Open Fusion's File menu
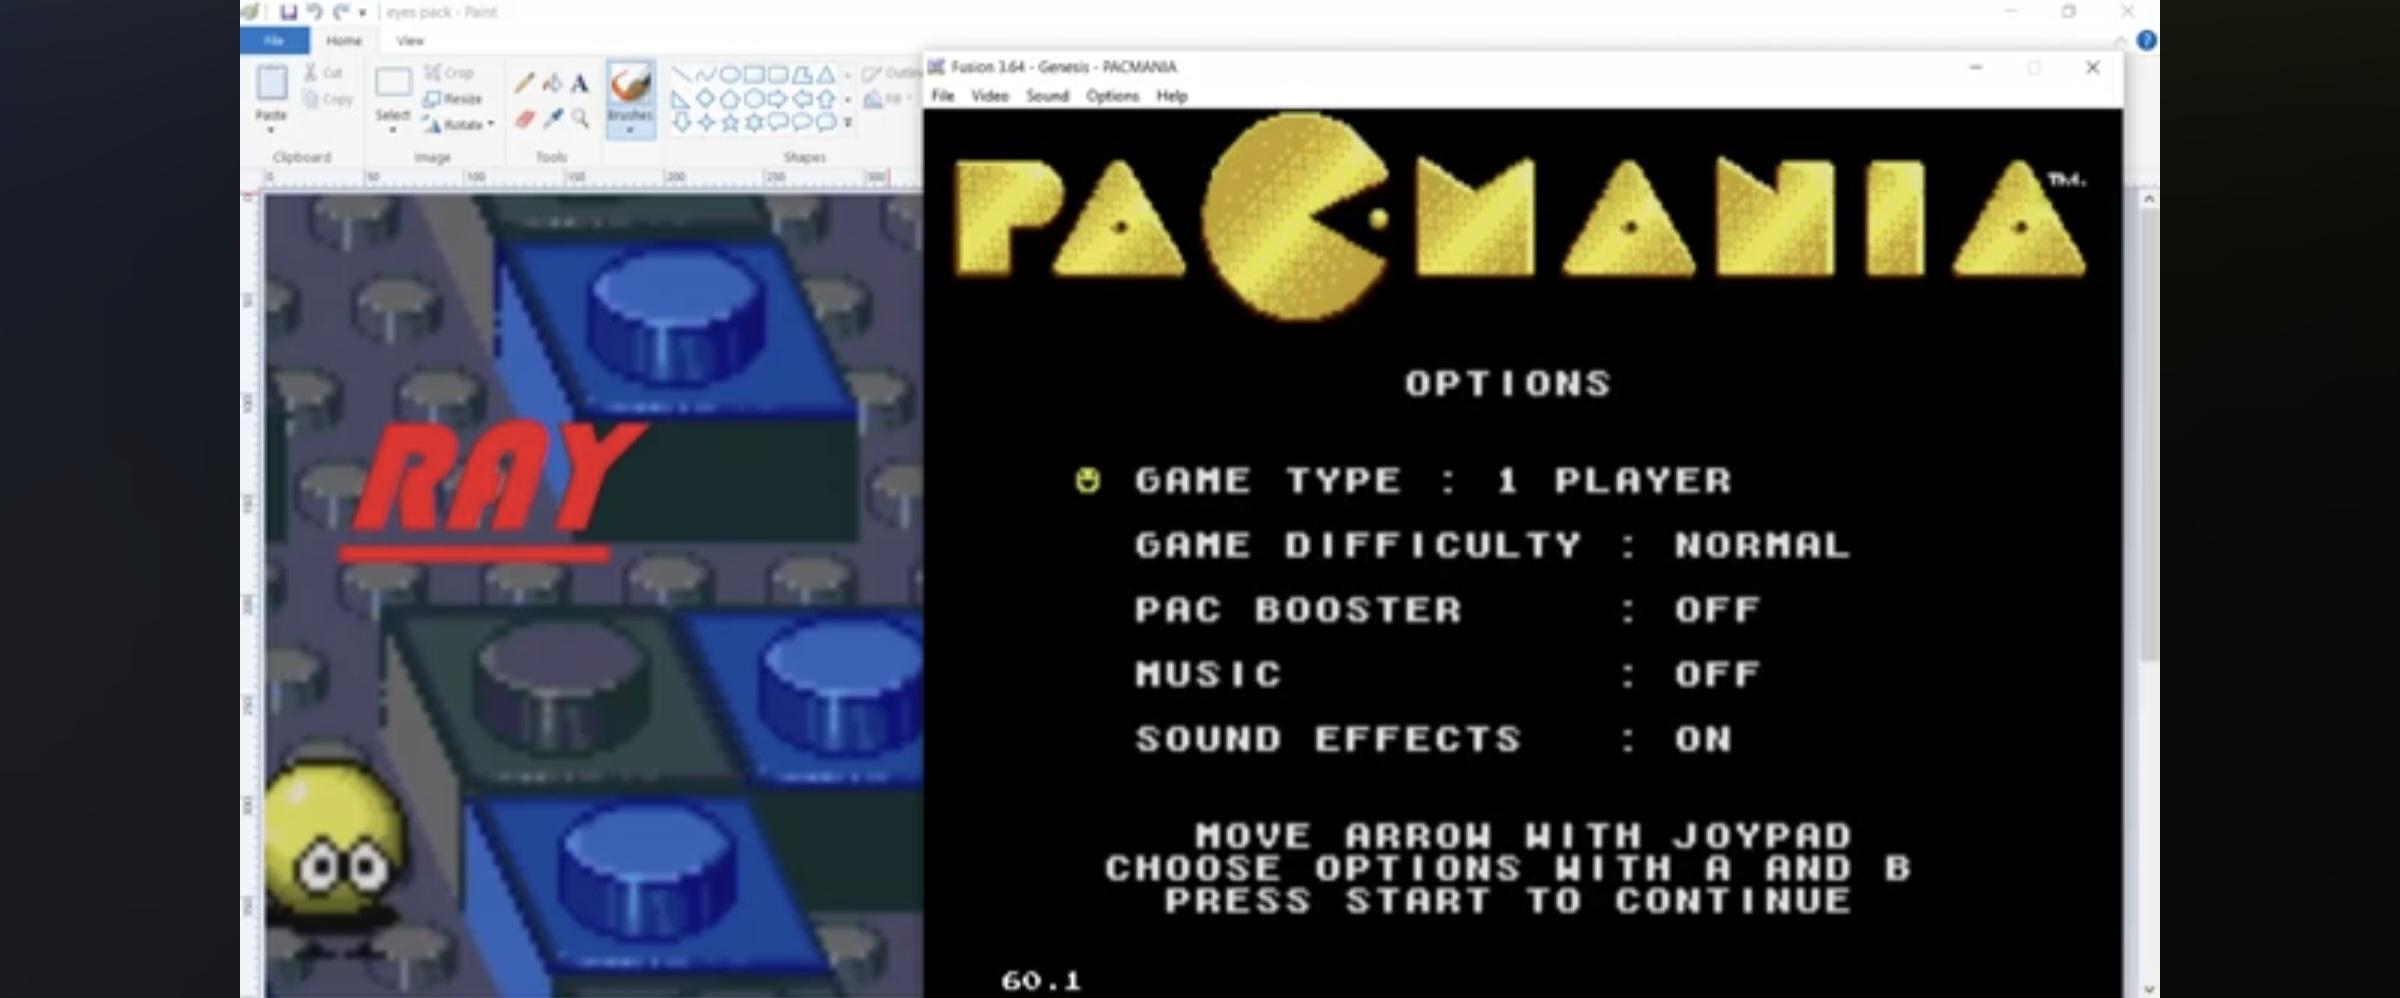2400x998 pixels. click(943, 96)
